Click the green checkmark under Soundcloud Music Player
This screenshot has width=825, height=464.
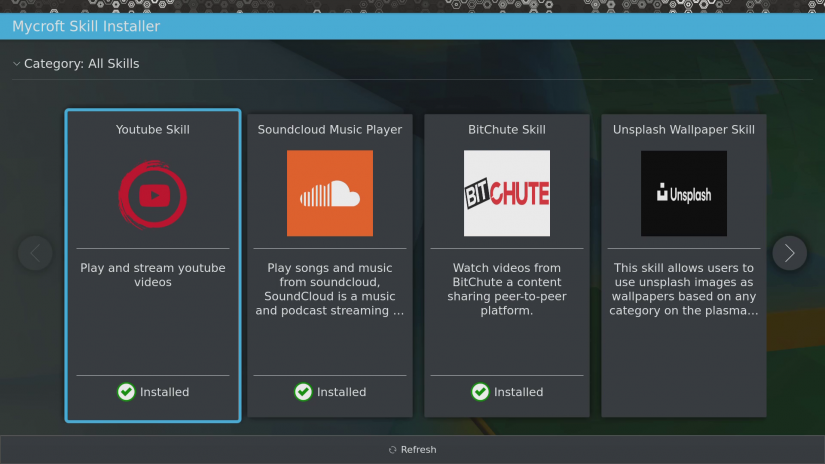[x=303, y=392]
